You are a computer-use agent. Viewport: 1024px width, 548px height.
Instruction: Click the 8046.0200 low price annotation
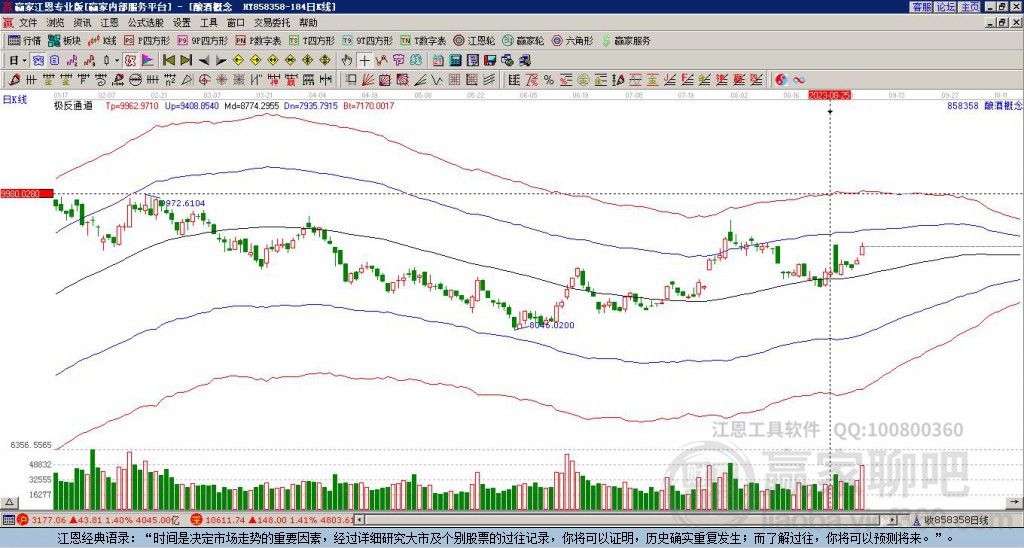(x=551, y=325)
